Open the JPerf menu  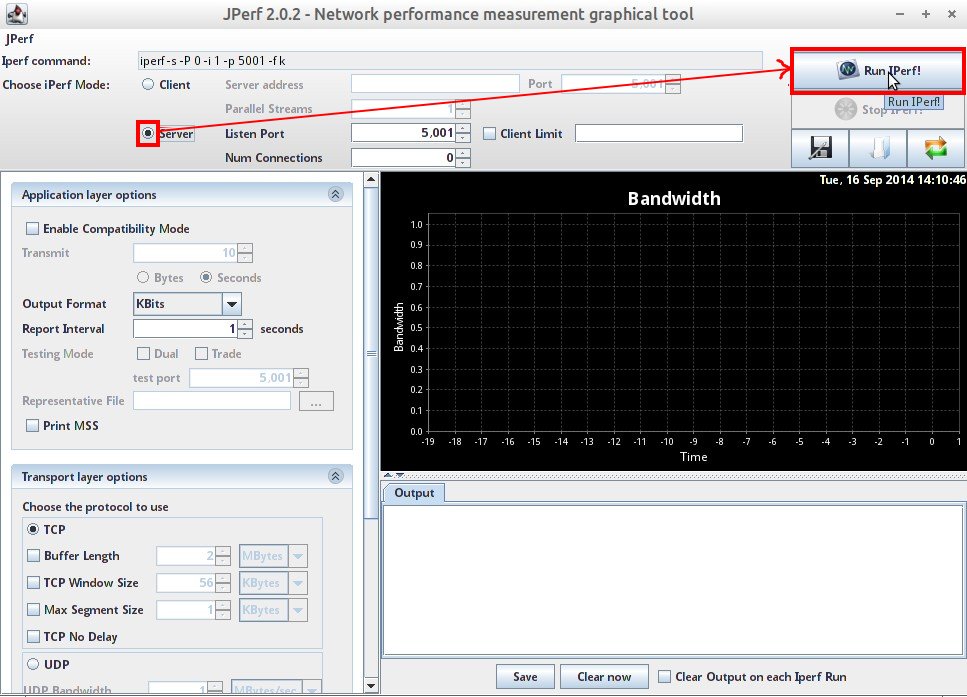click(x=19, y=38)
